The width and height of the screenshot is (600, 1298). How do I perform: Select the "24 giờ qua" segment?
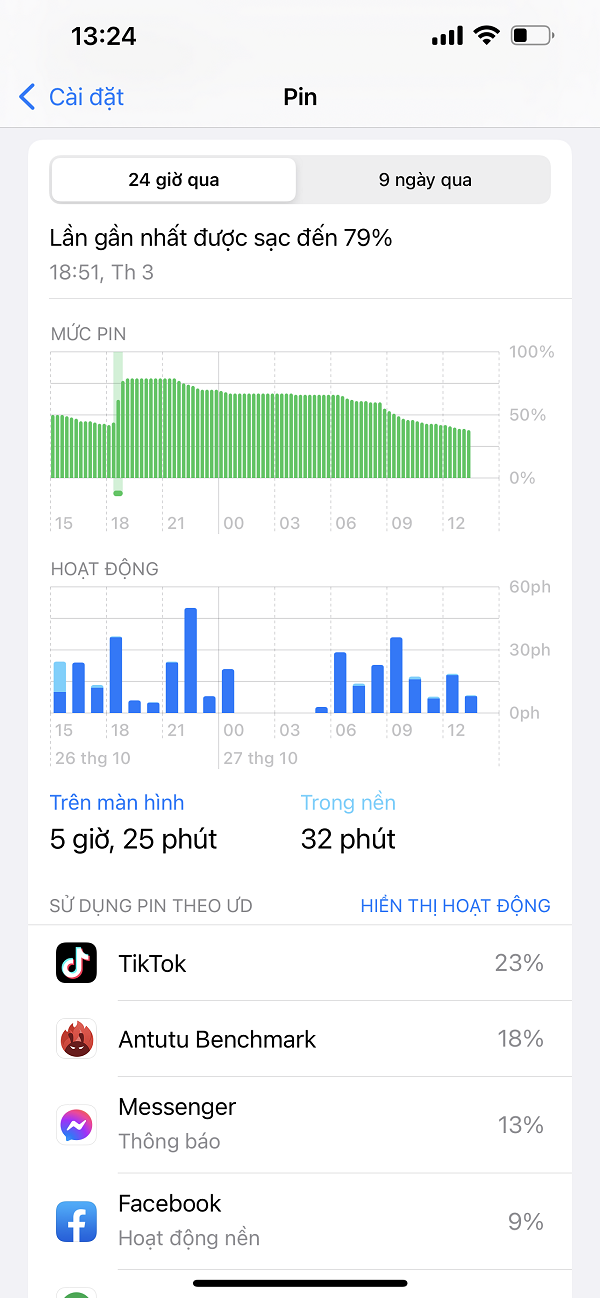click(x=174, y=180)
